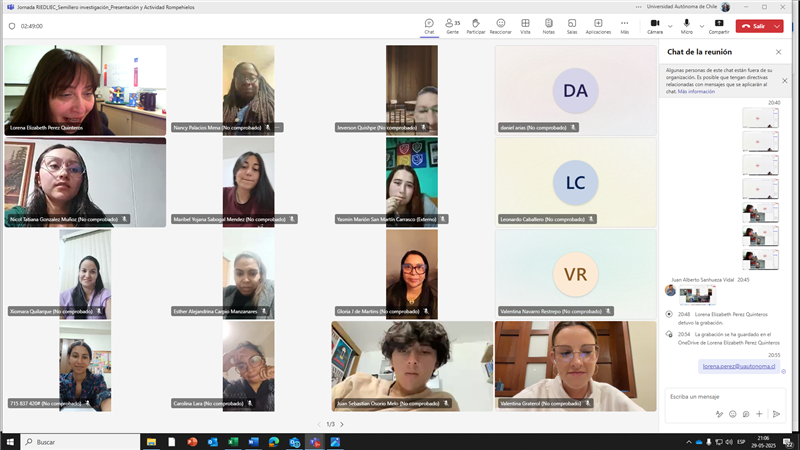The height and width of the screenshot is (450, 800).
Task: Open image thumbnail from Juan Alberto Sanhueza Vidal
Action: coord(697,295)
